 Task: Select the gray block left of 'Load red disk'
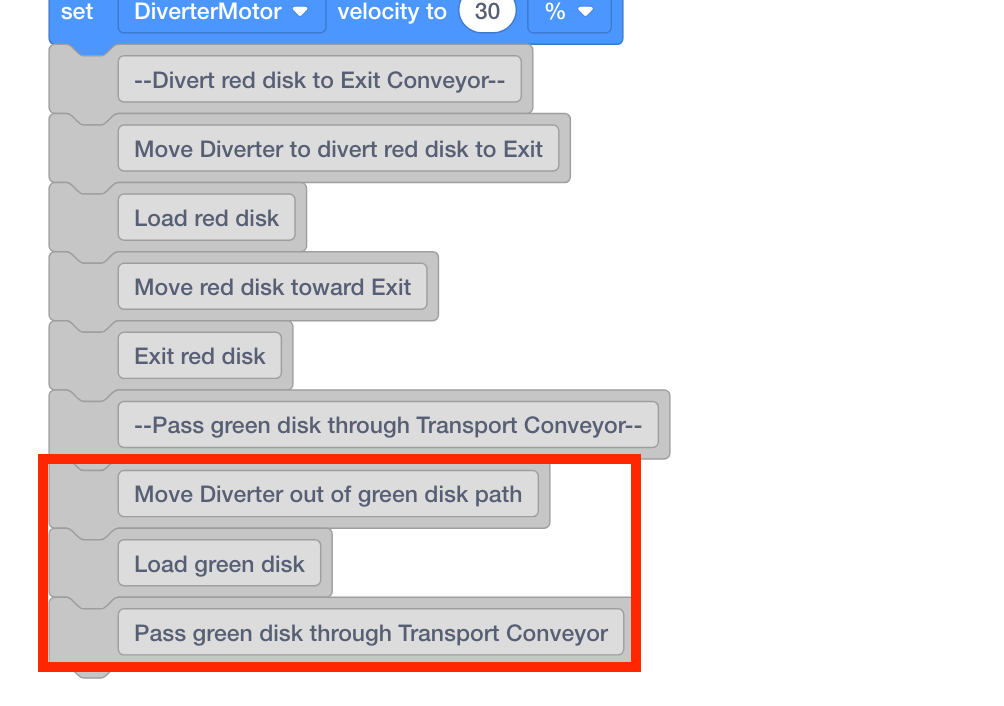tap(82, 219)
